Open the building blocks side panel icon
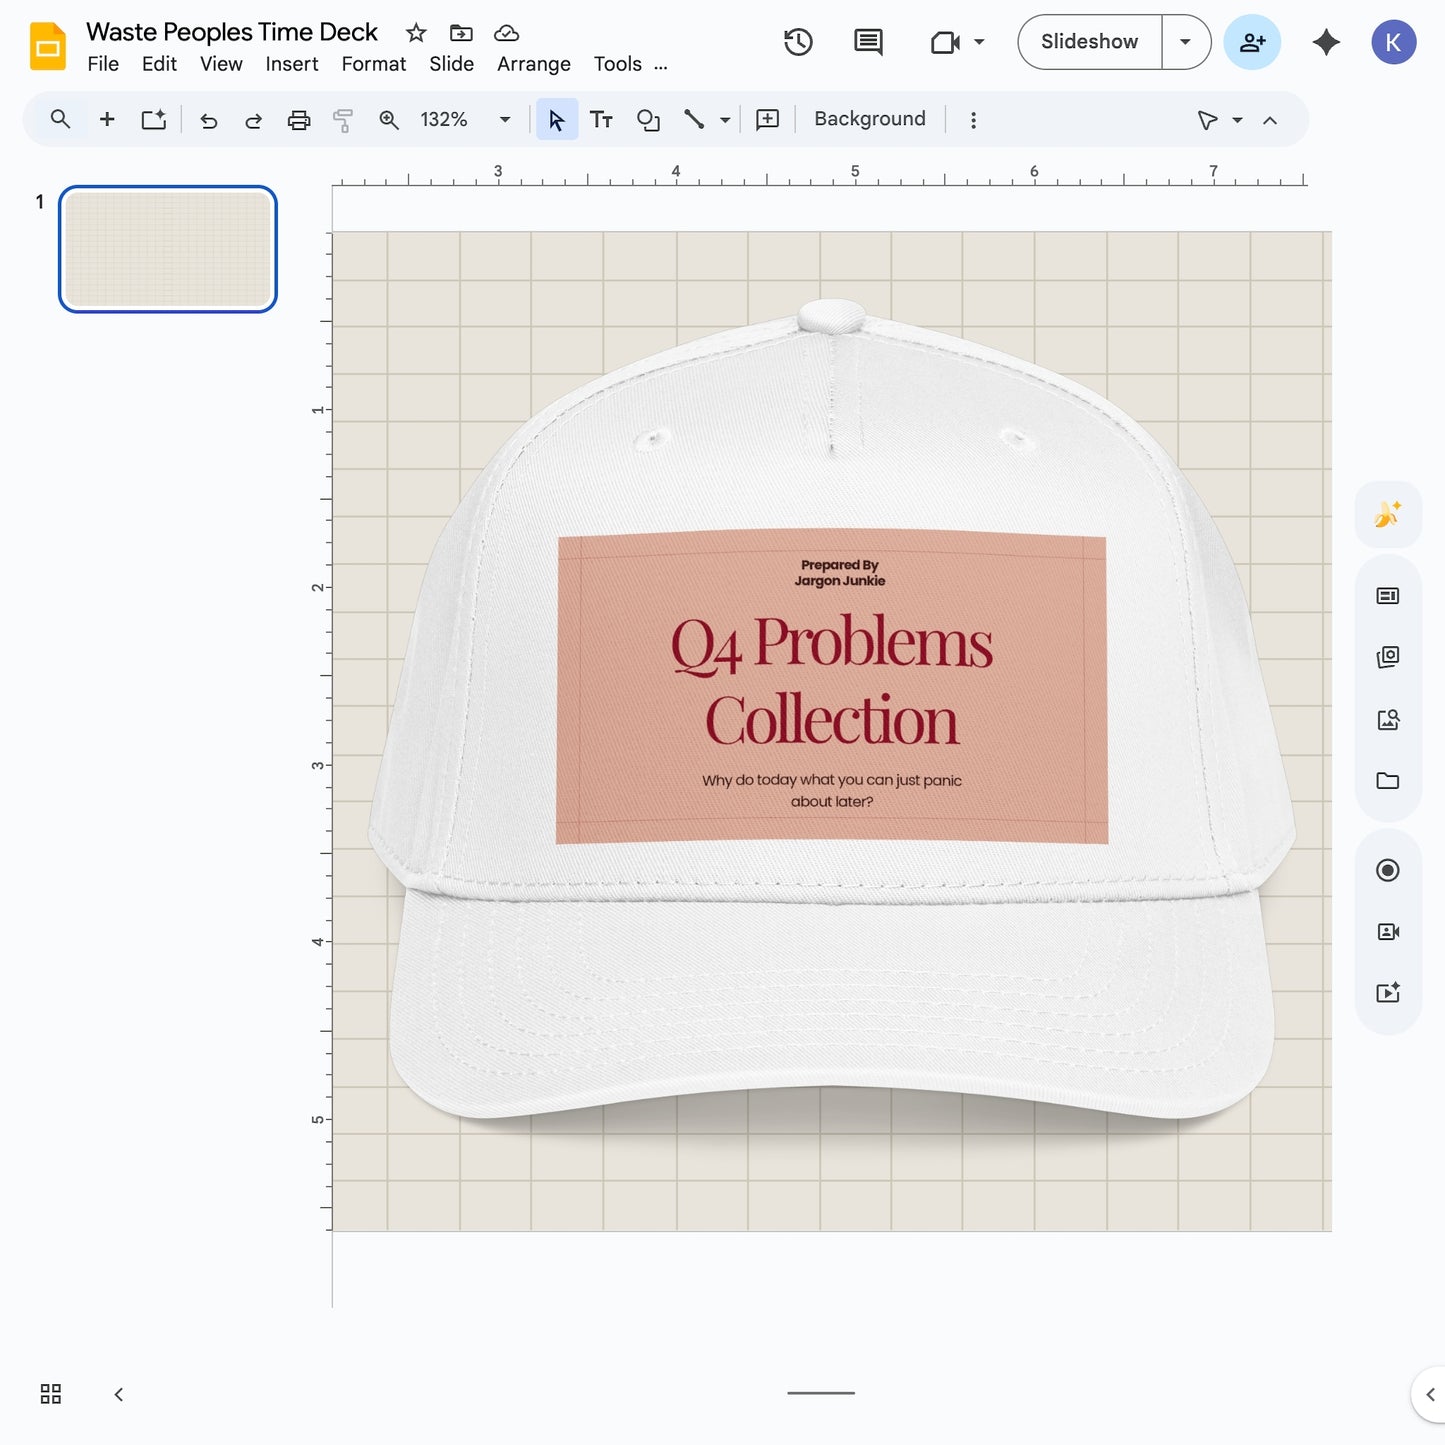This screenshot has width=1445, height=1445. tap(1388, 657)
